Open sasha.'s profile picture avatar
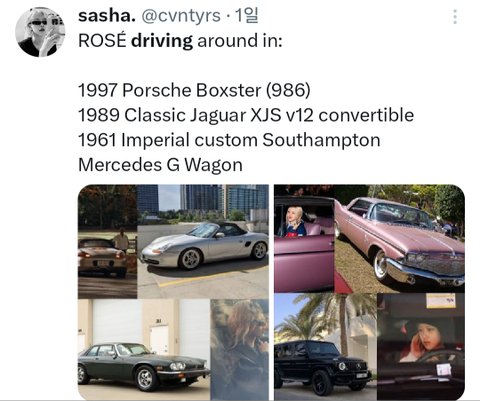Image resolution: width=480 pixels, height=401 pixels. [40, 32]
